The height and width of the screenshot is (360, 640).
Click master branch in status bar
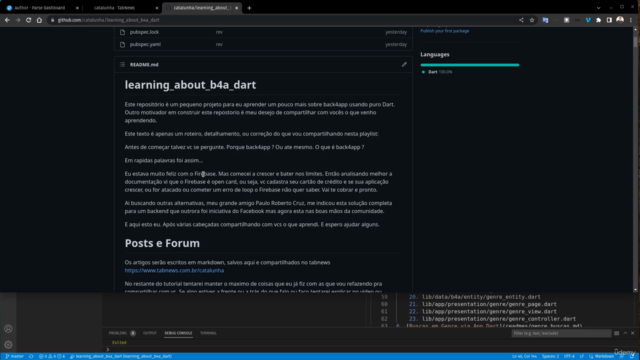click(15, 356)
